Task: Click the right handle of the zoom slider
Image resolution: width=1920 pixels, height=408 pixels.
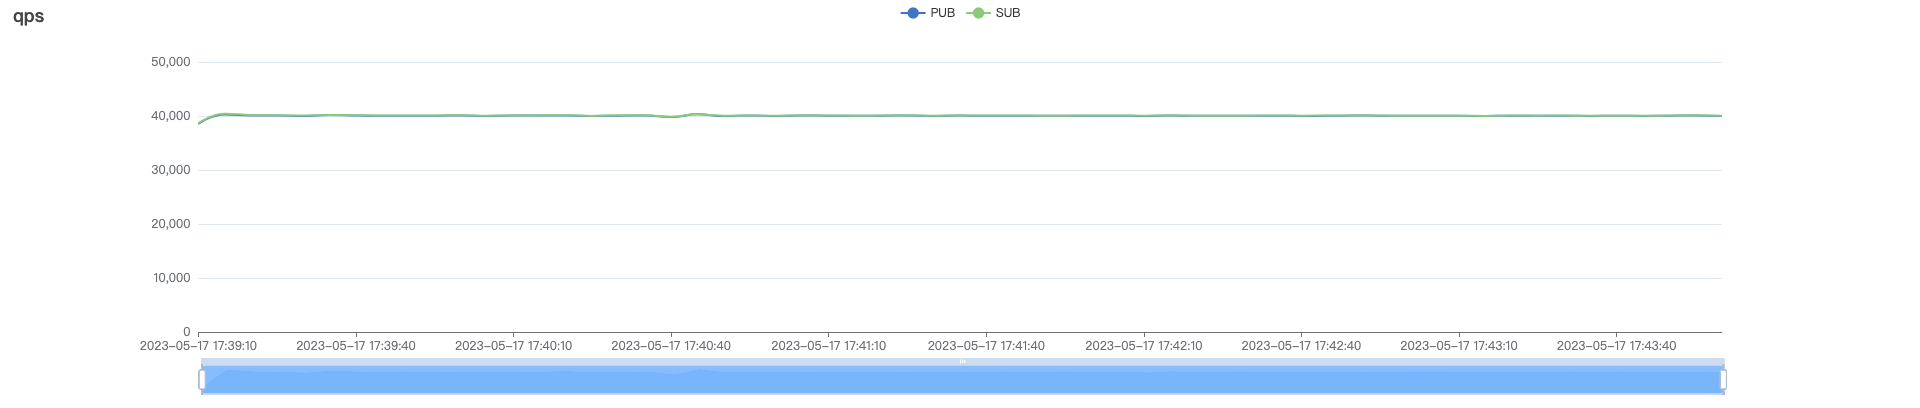Action: point(1723,380)
